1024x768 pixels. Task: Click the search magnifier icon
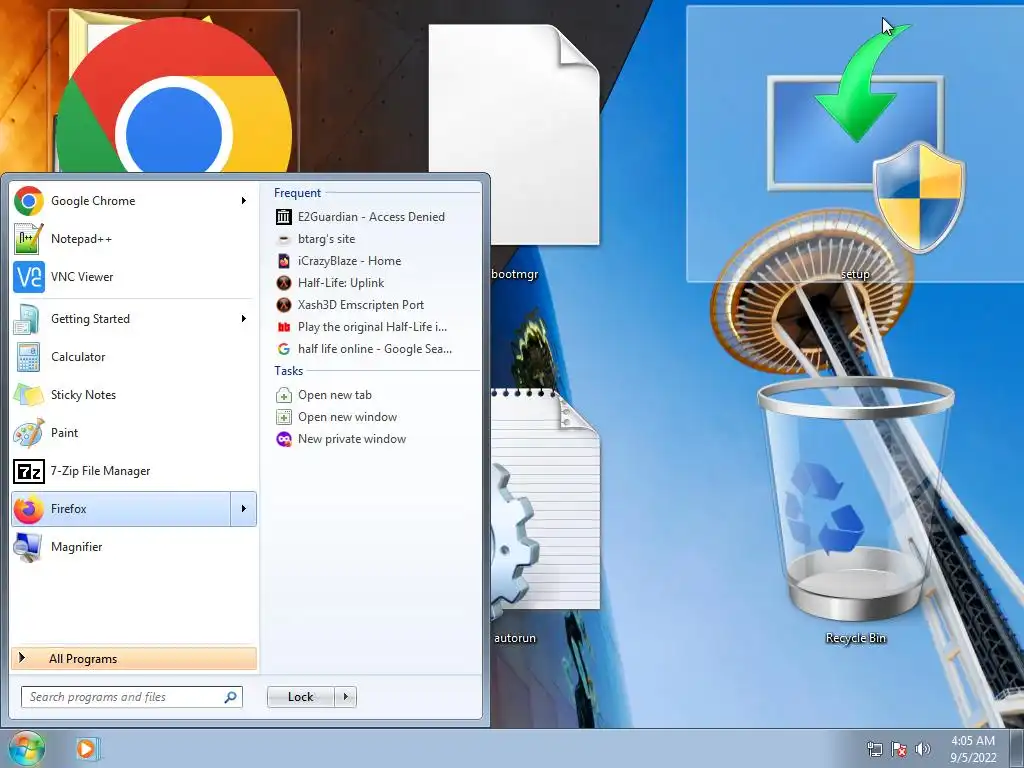tap(231, 697)
